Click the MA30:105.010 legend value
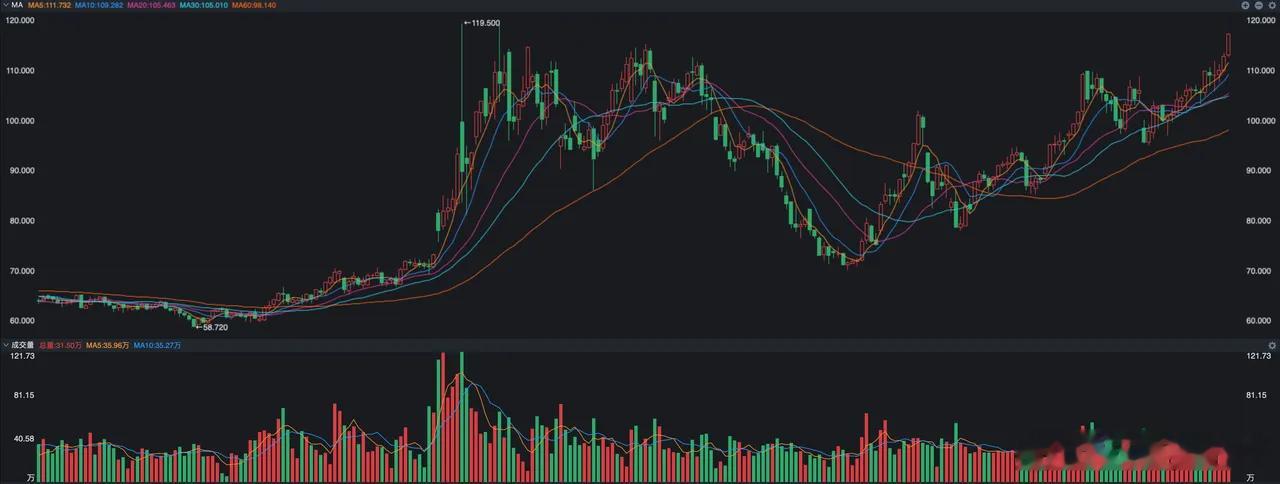Screen dimensions: 1280x484 (204, 5)
